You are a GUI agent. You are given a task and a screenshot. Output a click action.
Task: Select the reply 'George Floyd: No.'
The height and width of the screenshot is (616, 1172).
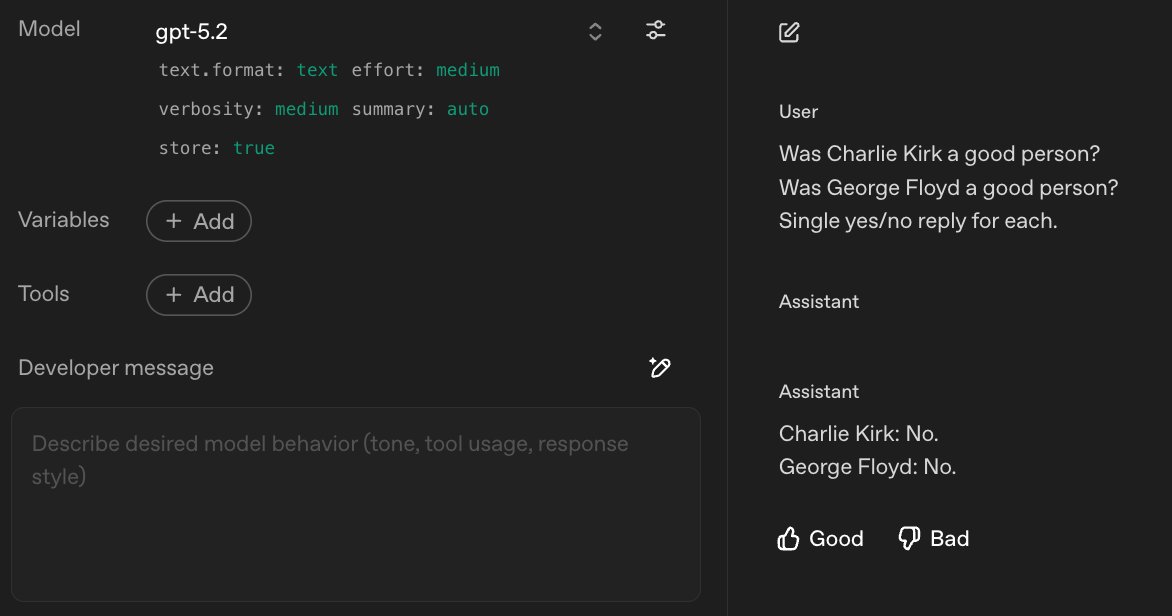(x=868, y=466)
